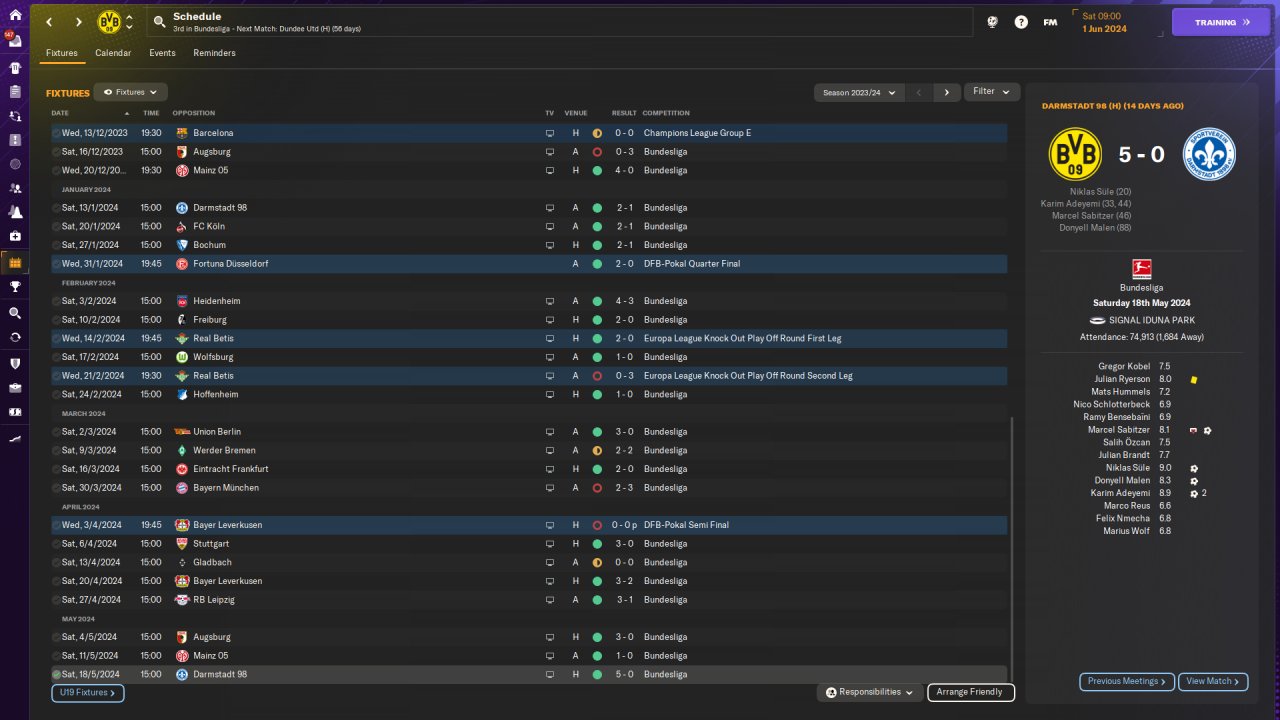Navigate back with the left arrow
The image size is (1280, 720).
49,22
